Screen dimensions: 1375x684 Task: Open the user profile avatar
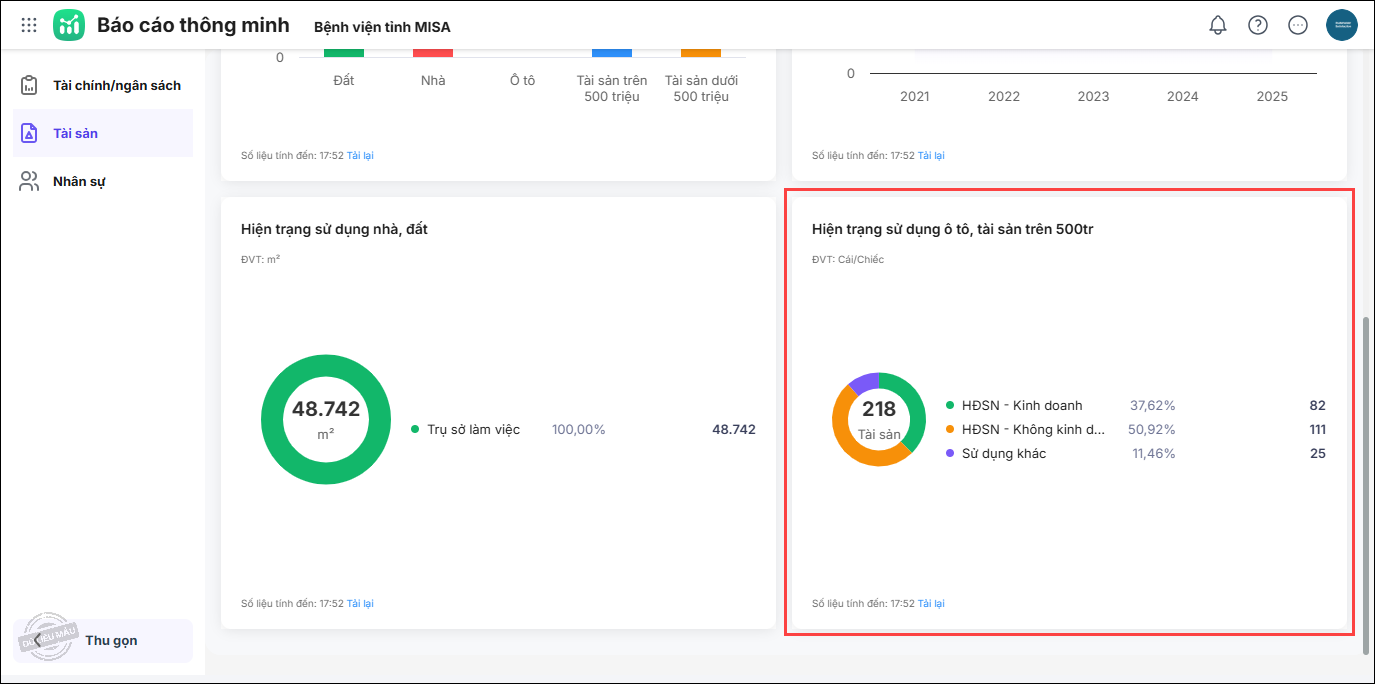click(x=1341, y=25)
